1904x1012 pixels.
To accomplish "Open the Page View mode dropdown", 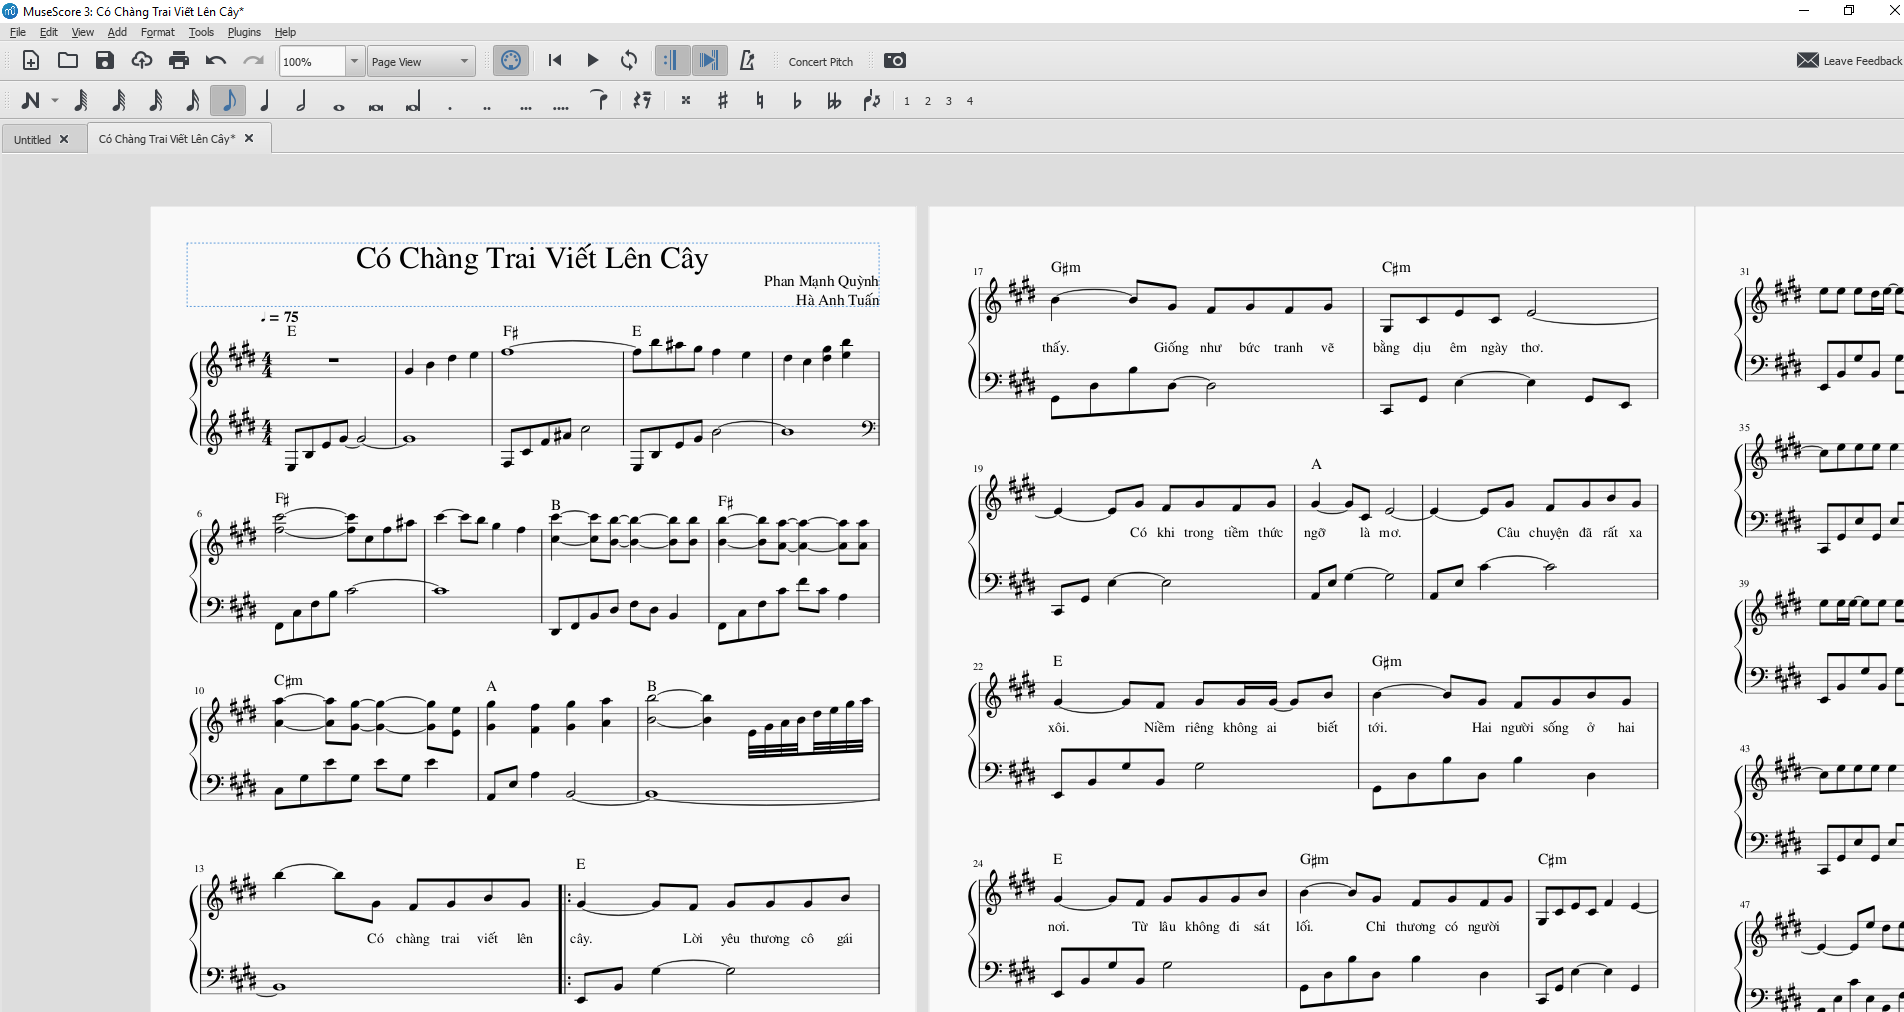I will click(421, 61).
